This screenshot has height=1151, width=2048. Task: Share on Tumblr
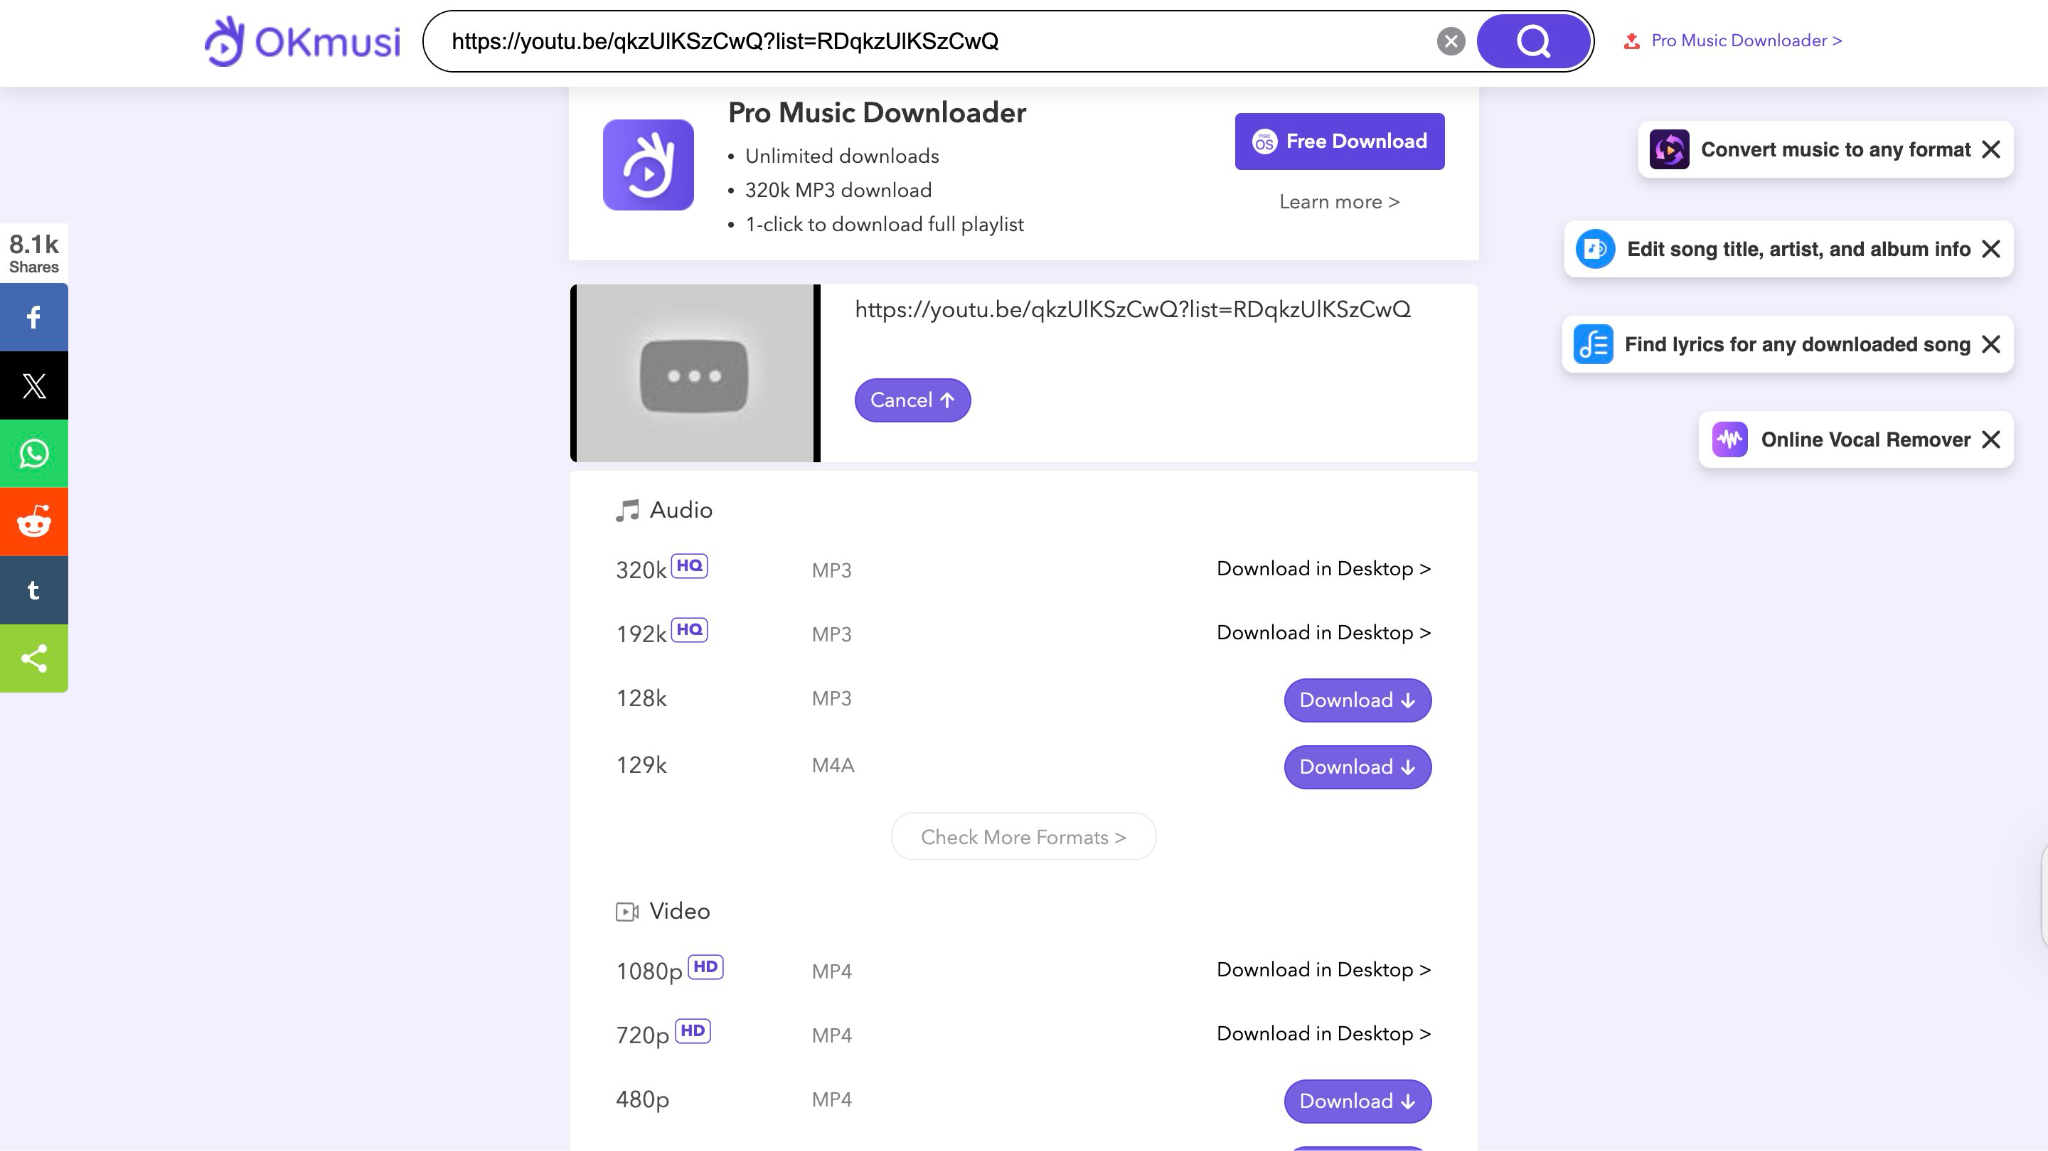(34, 590)
